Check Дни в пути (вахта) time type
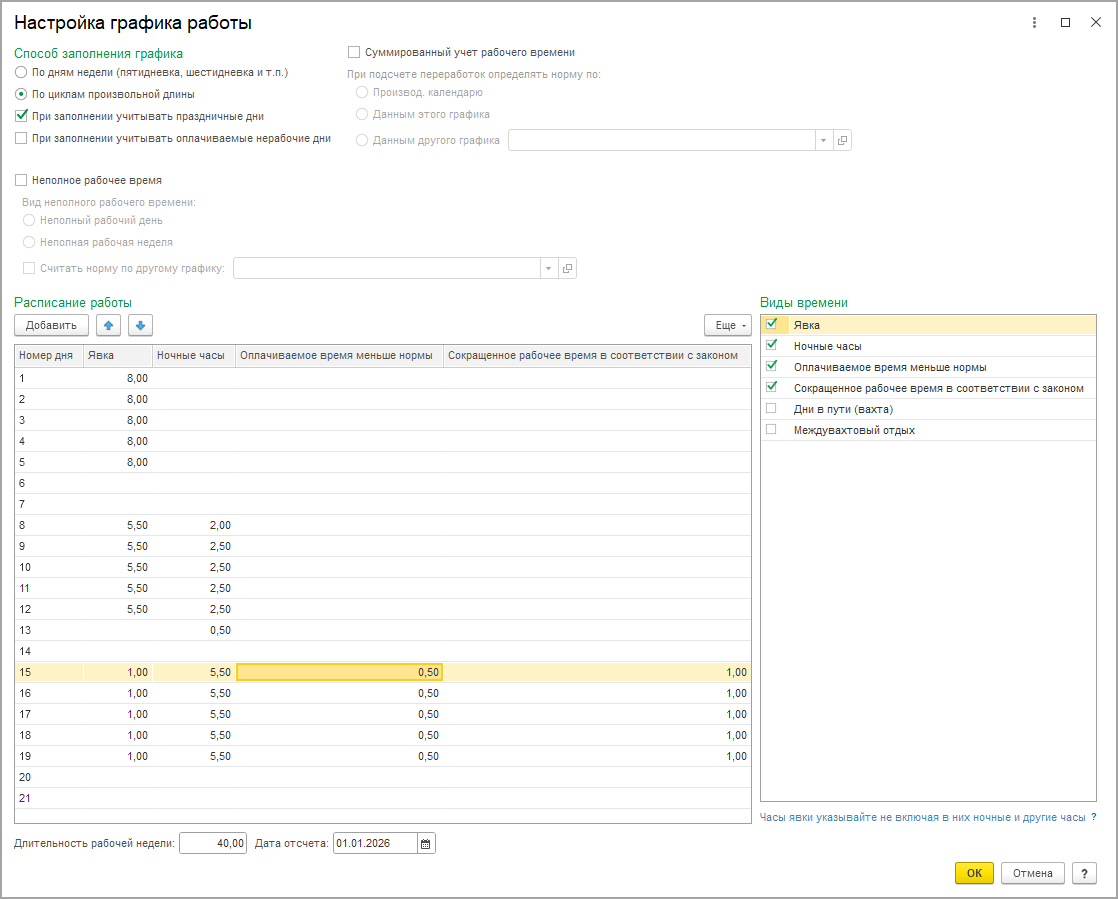The width and height of the screenshot is (1118, 899). tap(771, 408)
